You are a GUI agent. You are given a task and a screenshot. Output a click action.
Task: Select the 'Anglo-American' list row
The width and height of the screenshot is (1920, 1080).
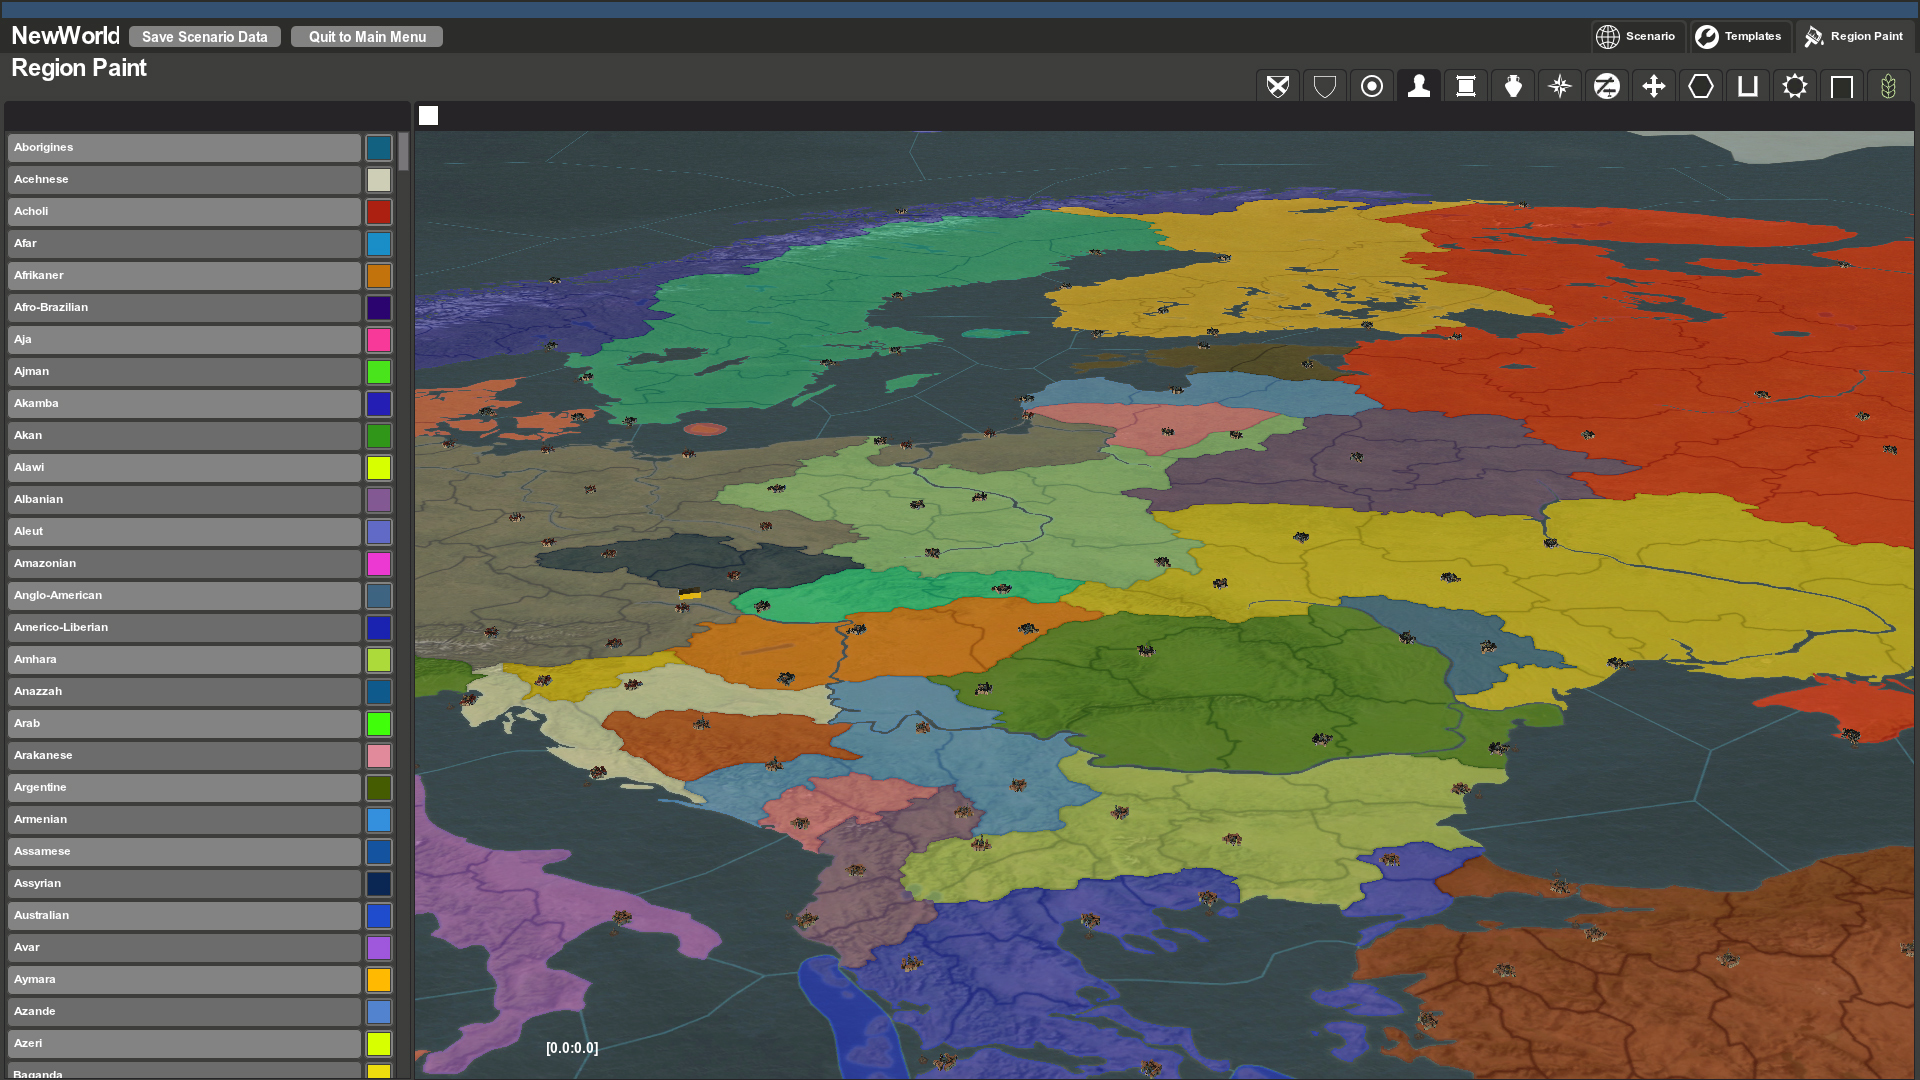(x=184, y=596)
